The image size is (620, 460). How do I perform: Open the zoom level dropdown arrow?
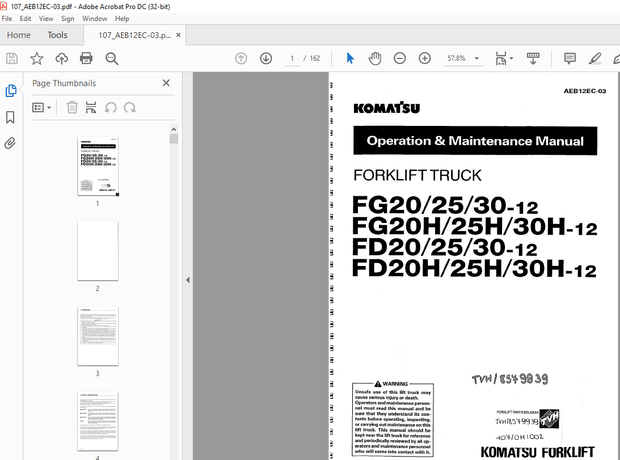477,58
